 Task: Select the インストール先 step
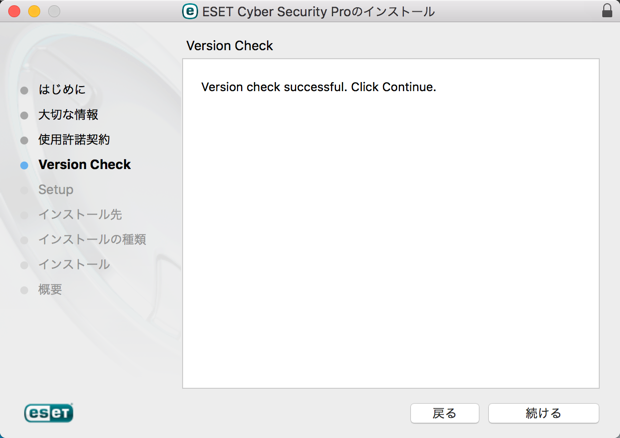click(x=80, y=214)
